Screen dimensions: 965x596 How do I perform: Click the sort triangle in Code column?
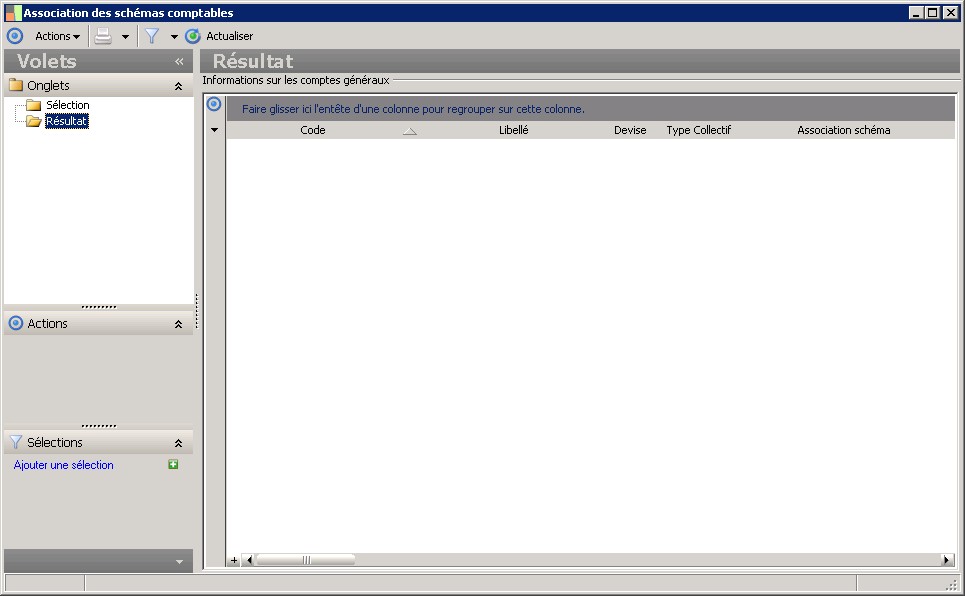(410, 131)
